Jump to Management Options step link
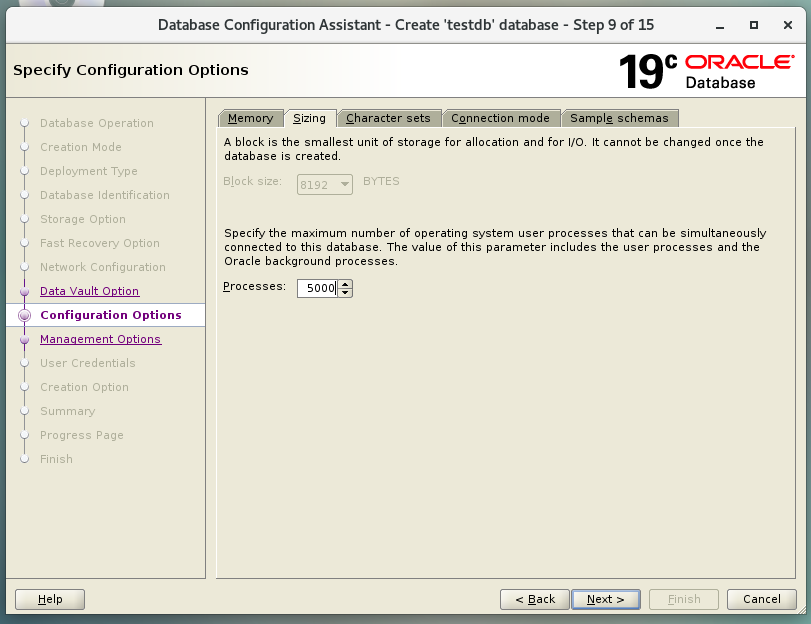The height and width of the screenshot is (624, 811). 100,339
